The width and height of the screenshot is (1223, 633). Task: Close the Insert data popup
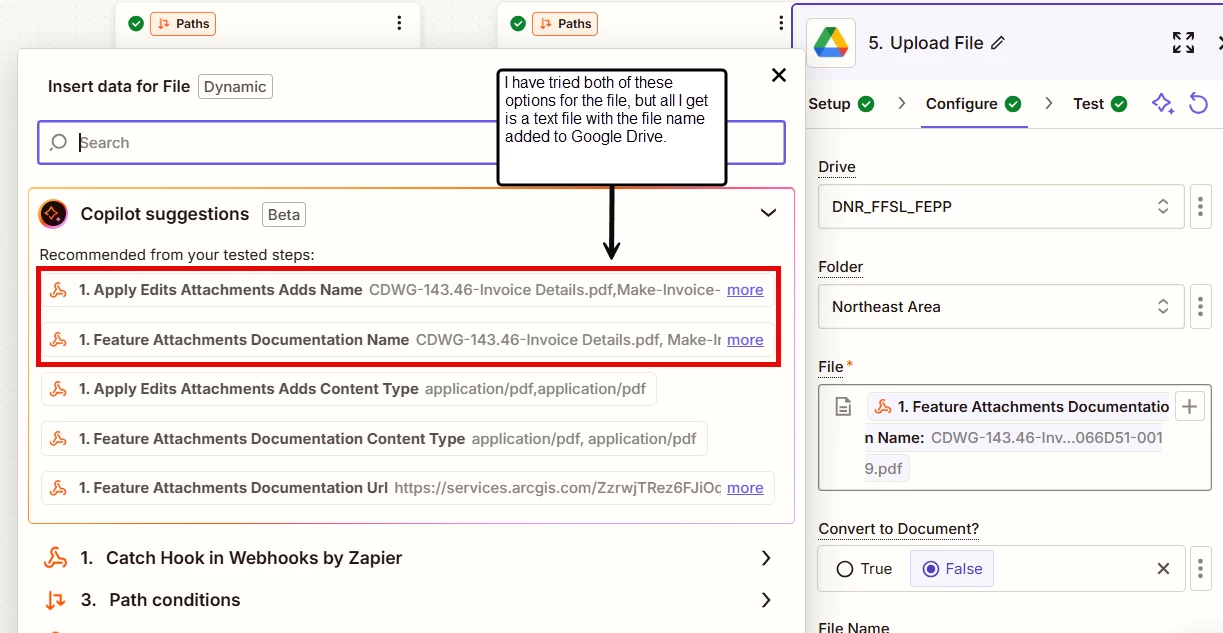click(779, 75)
